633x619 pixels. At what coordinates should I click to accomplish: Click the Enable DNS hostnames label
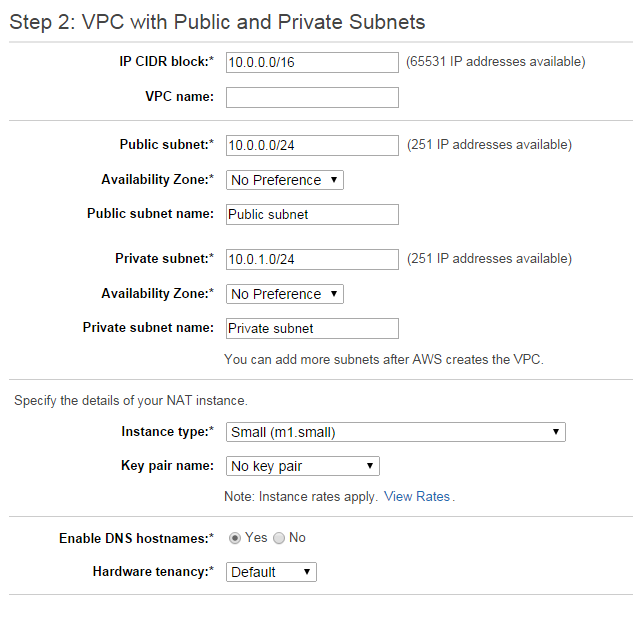point(137,538)
